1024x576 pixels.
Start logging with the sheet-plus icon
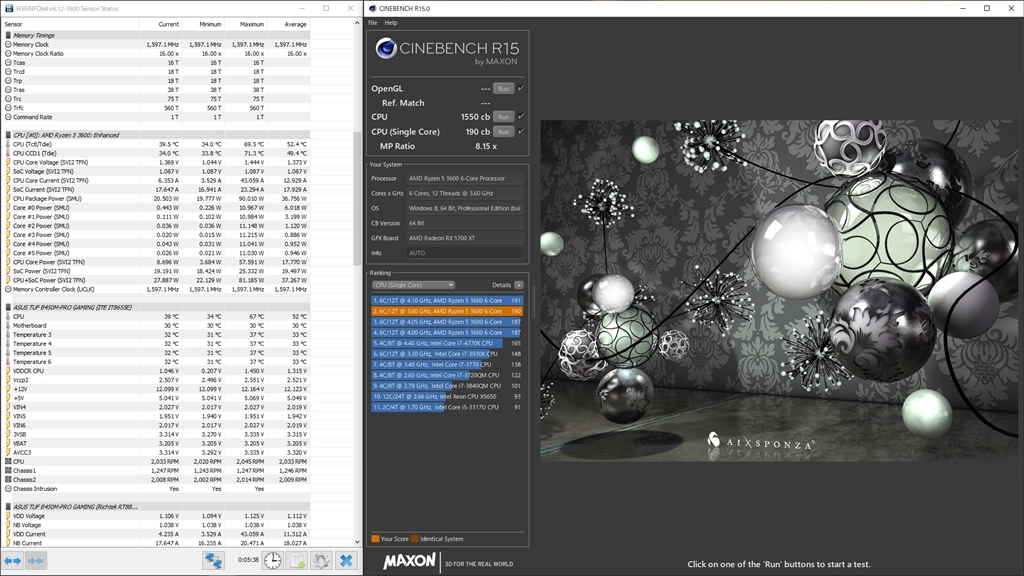[x=297, y=561]
